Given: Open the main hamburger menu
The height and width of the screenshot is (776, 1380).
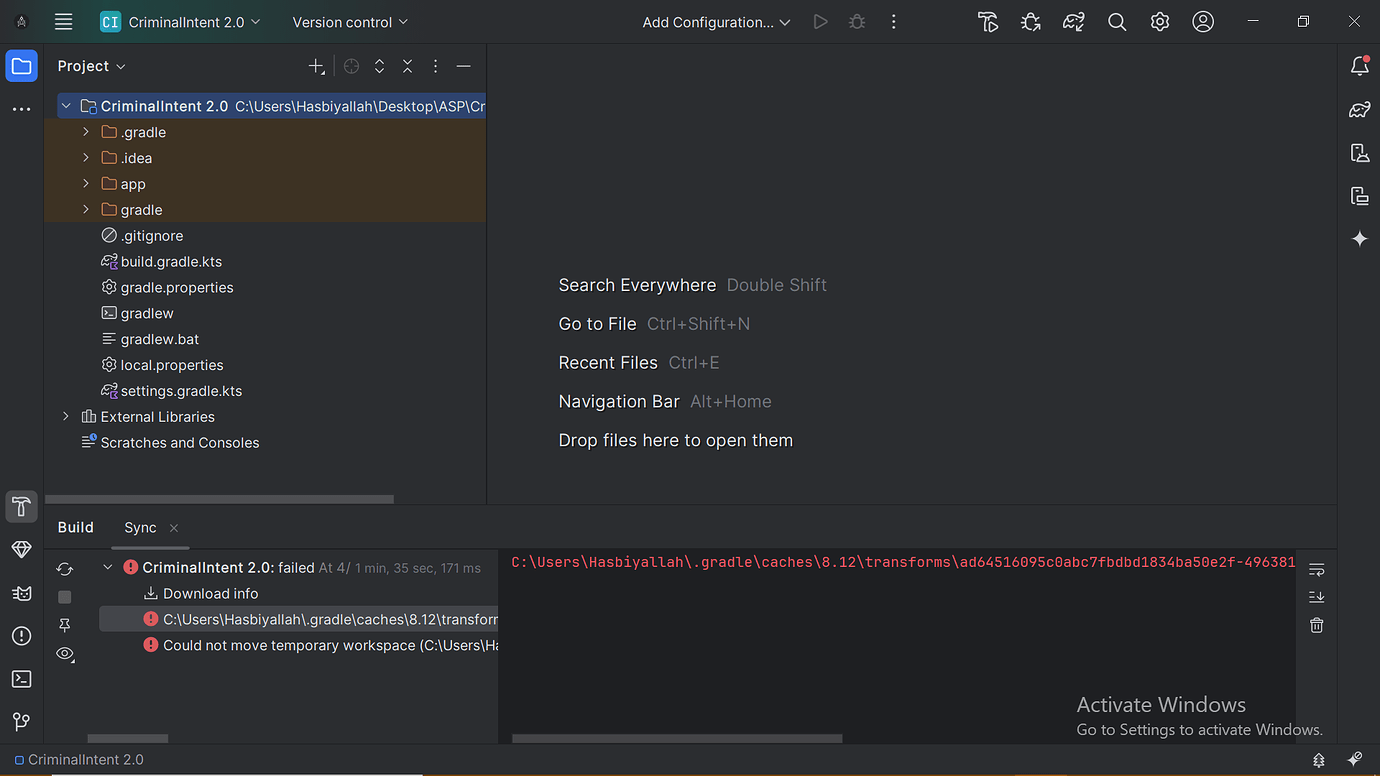Looking at the screenshot, I should point(63,21).
